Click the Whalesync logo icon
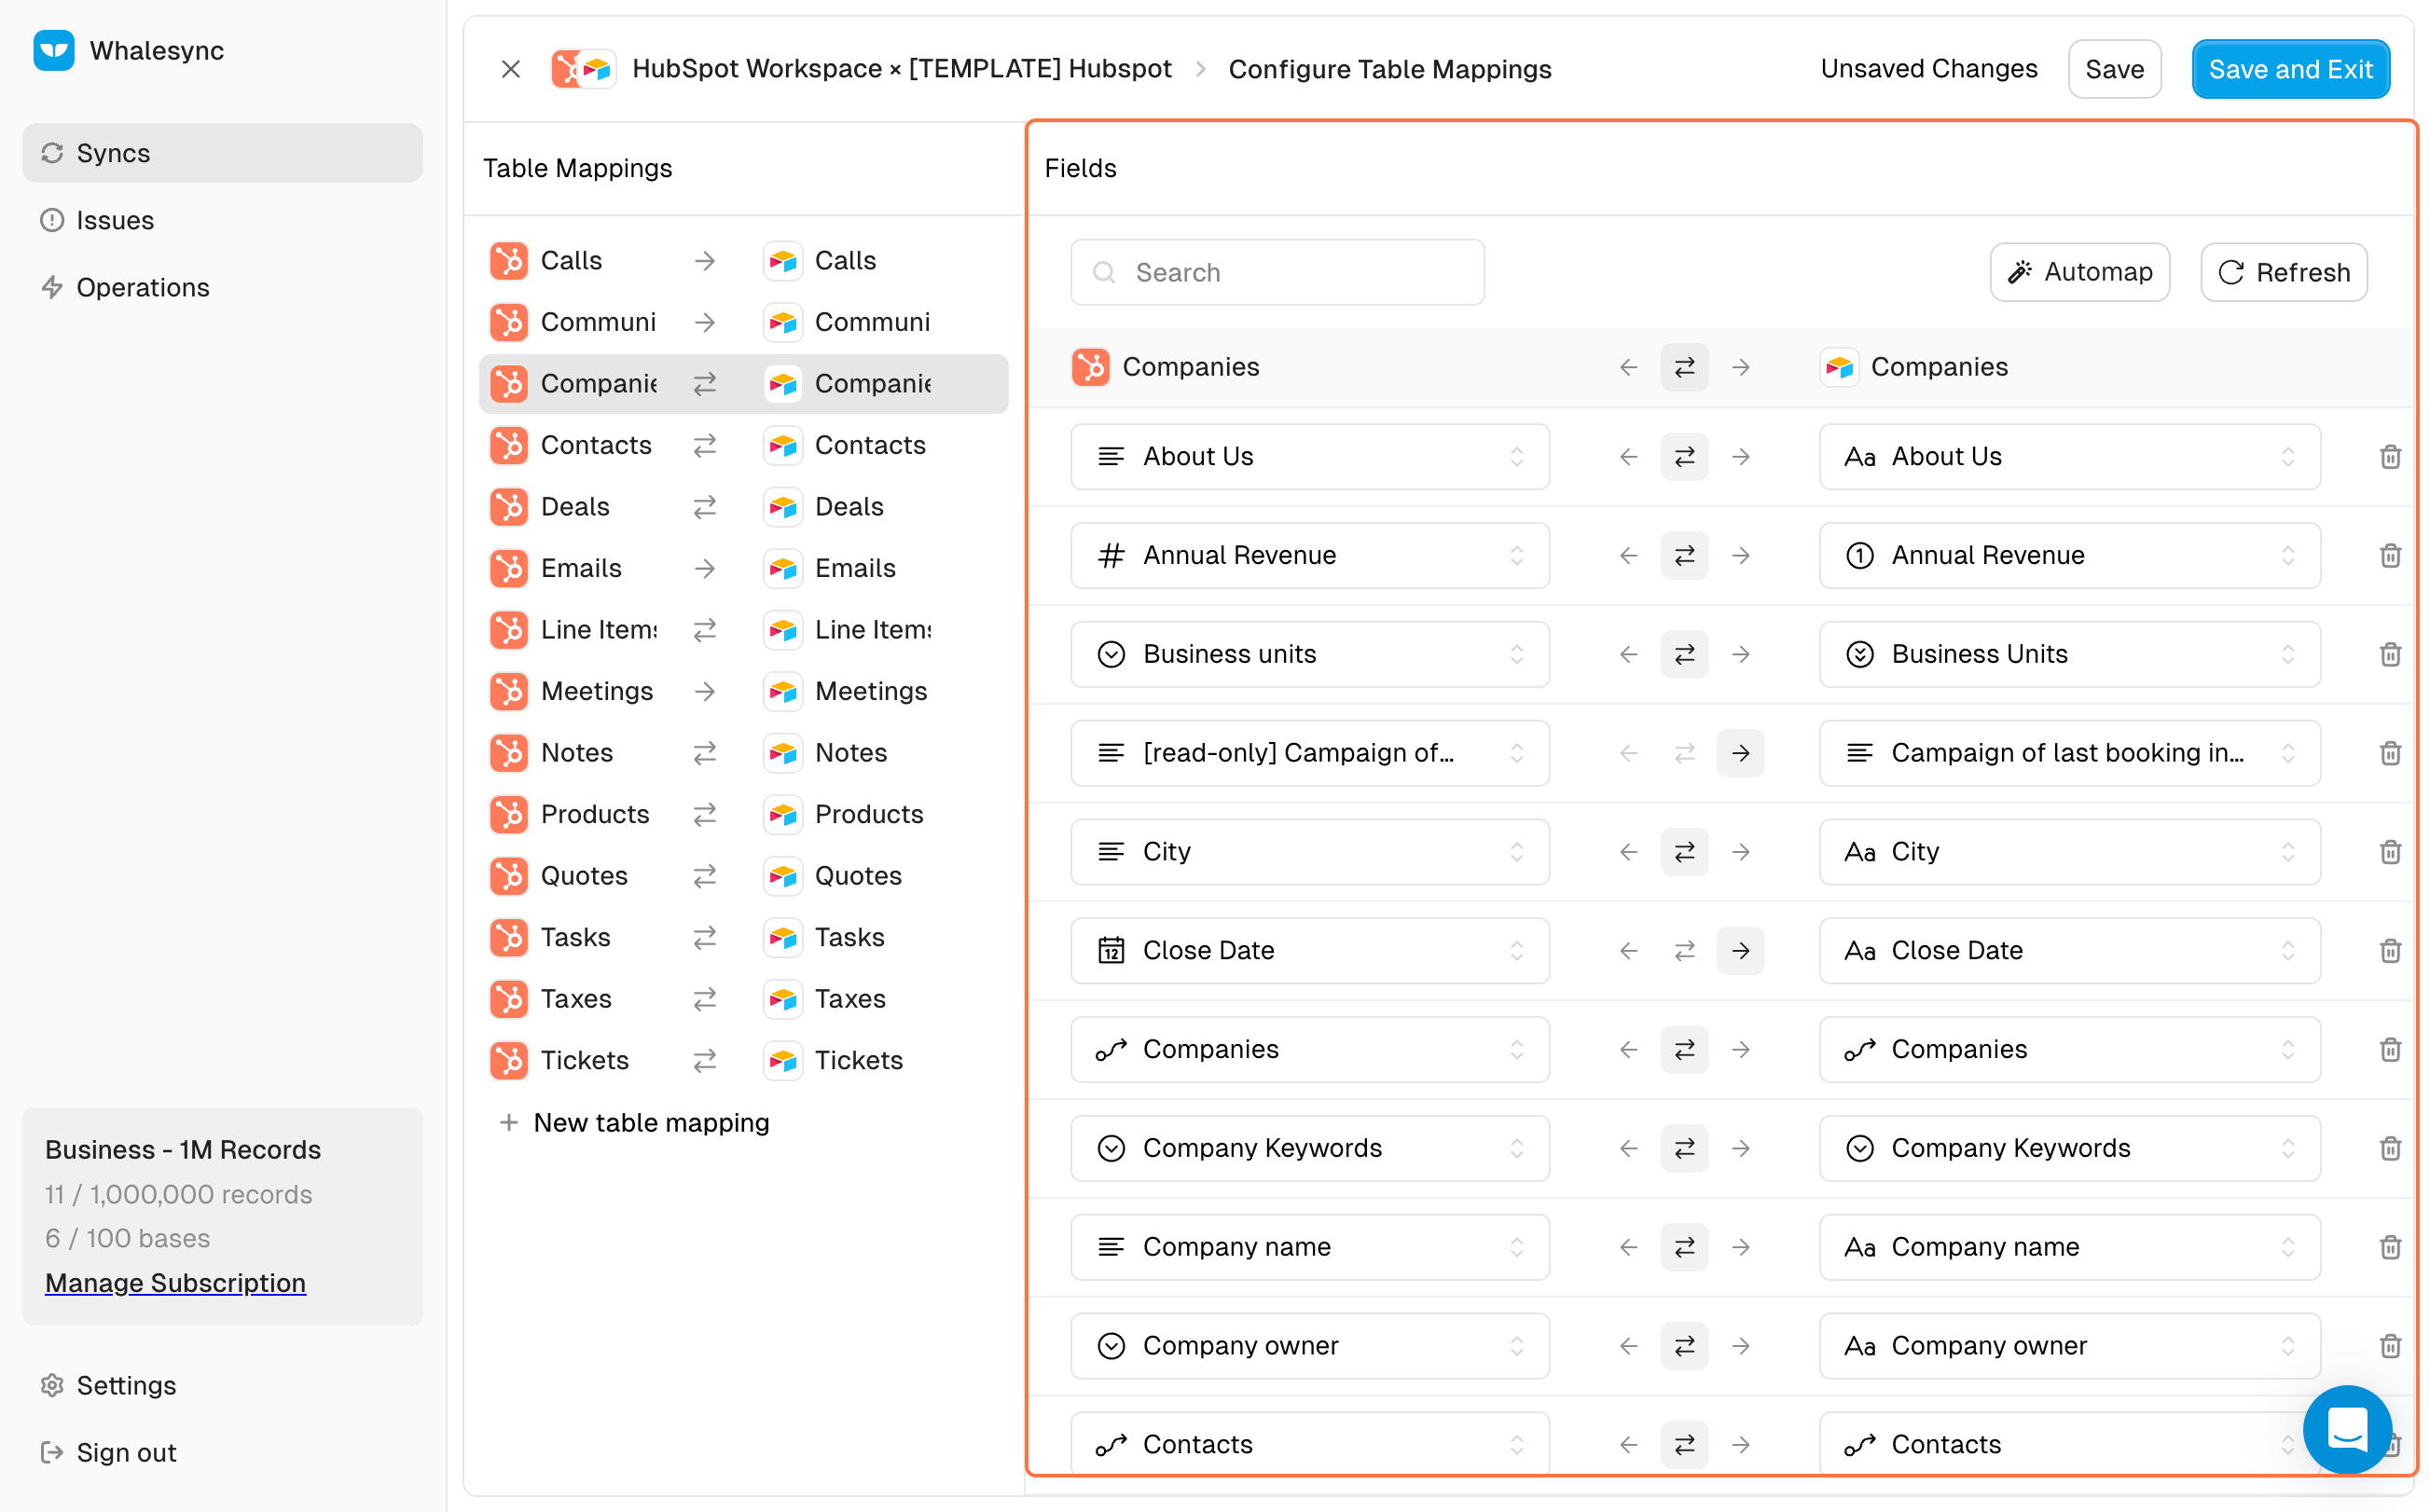The image size is (2430, 1512). click(54, 50)
